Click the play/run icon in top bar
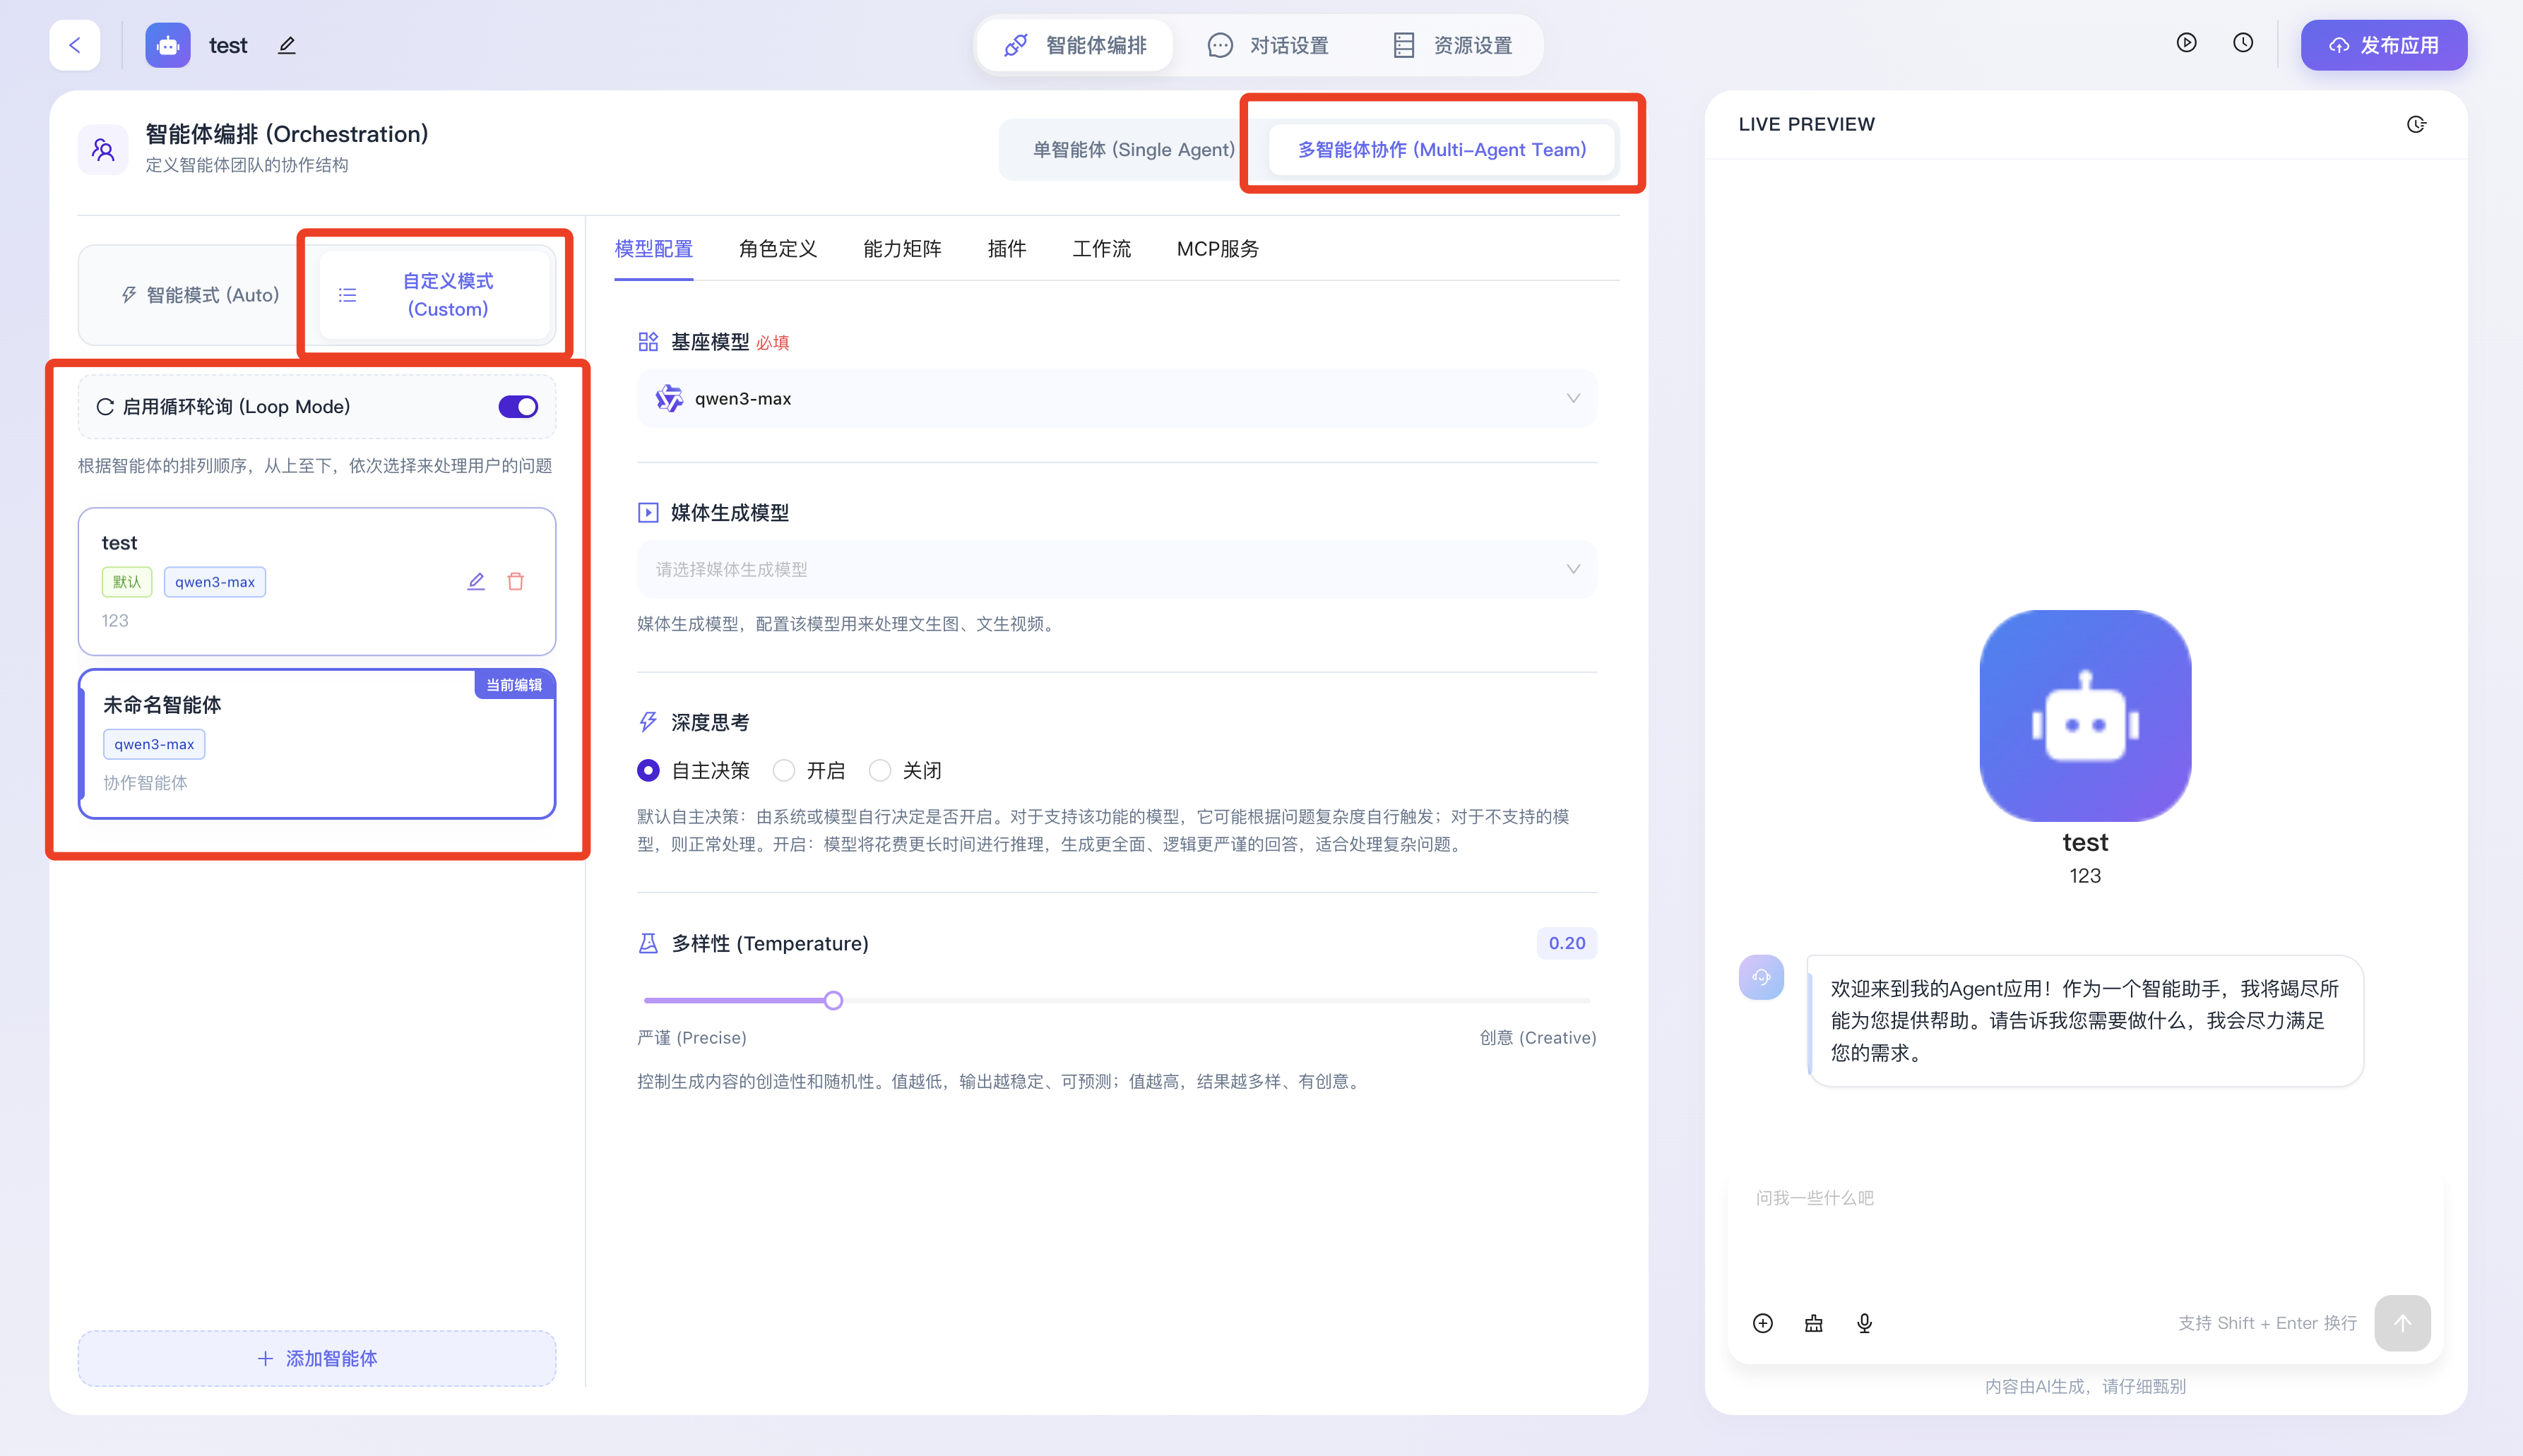 (2186, 43)
